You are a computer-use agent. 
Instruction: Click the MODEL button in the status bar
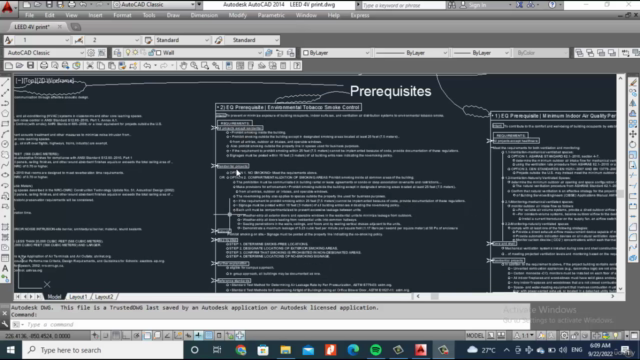[x=475, y=336]
